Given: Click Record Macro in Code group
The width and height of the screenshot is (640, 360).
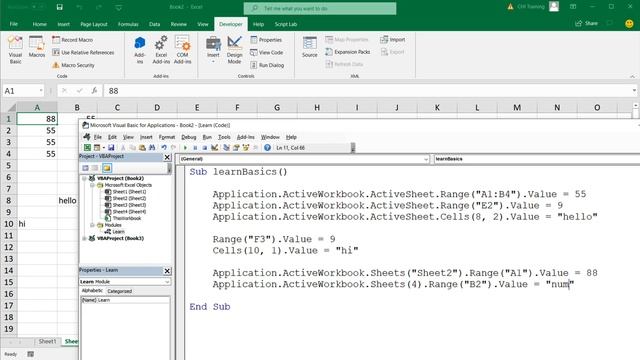Looking at the screenshot, I should click(x=73, y=40).
